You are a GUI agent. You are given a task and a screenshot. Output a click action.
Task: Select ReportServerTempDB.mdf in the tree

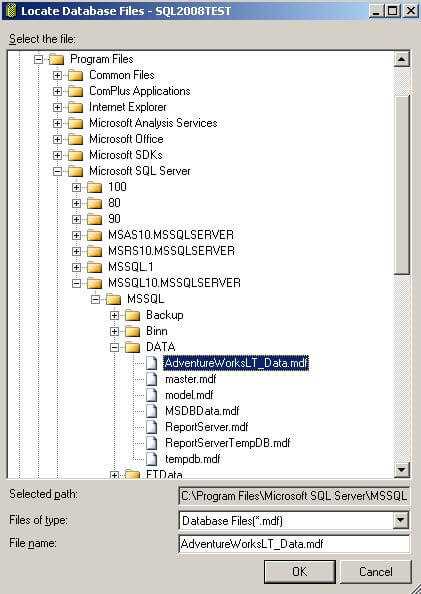(228, 443)
